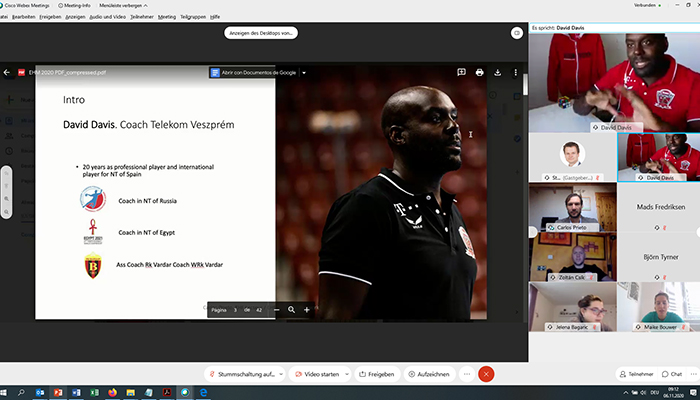
Task: Open the add comment icon in PDF toolbar
Action: coord(461,72)
